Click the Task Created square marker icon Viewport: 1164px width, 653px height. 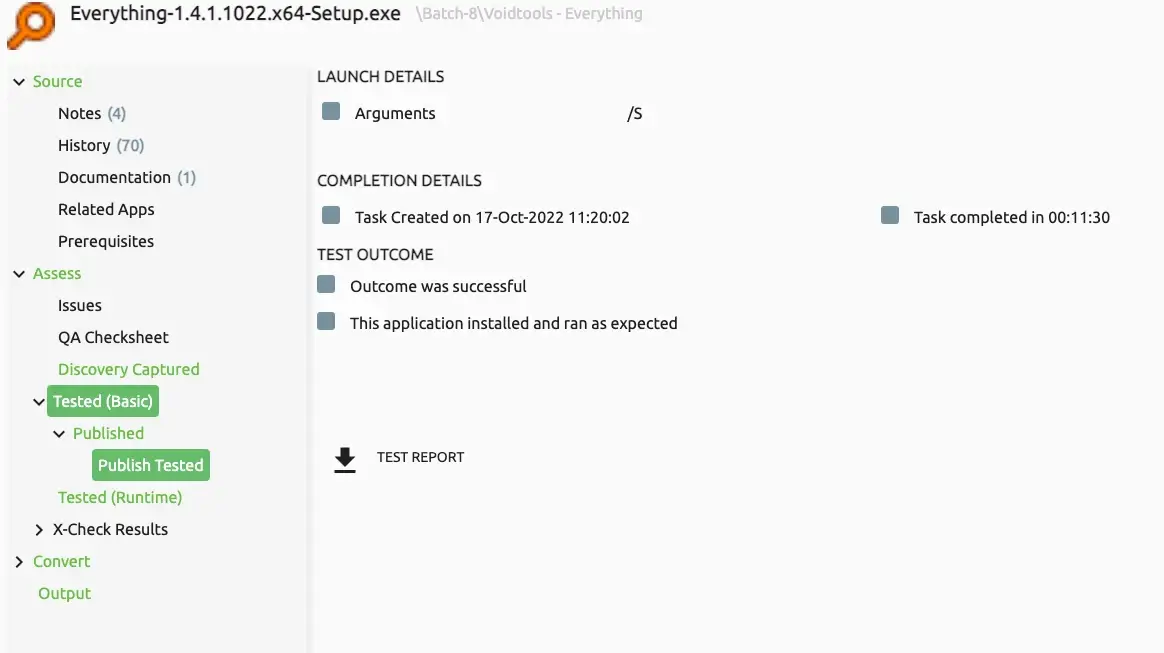[x=331, y=215]
